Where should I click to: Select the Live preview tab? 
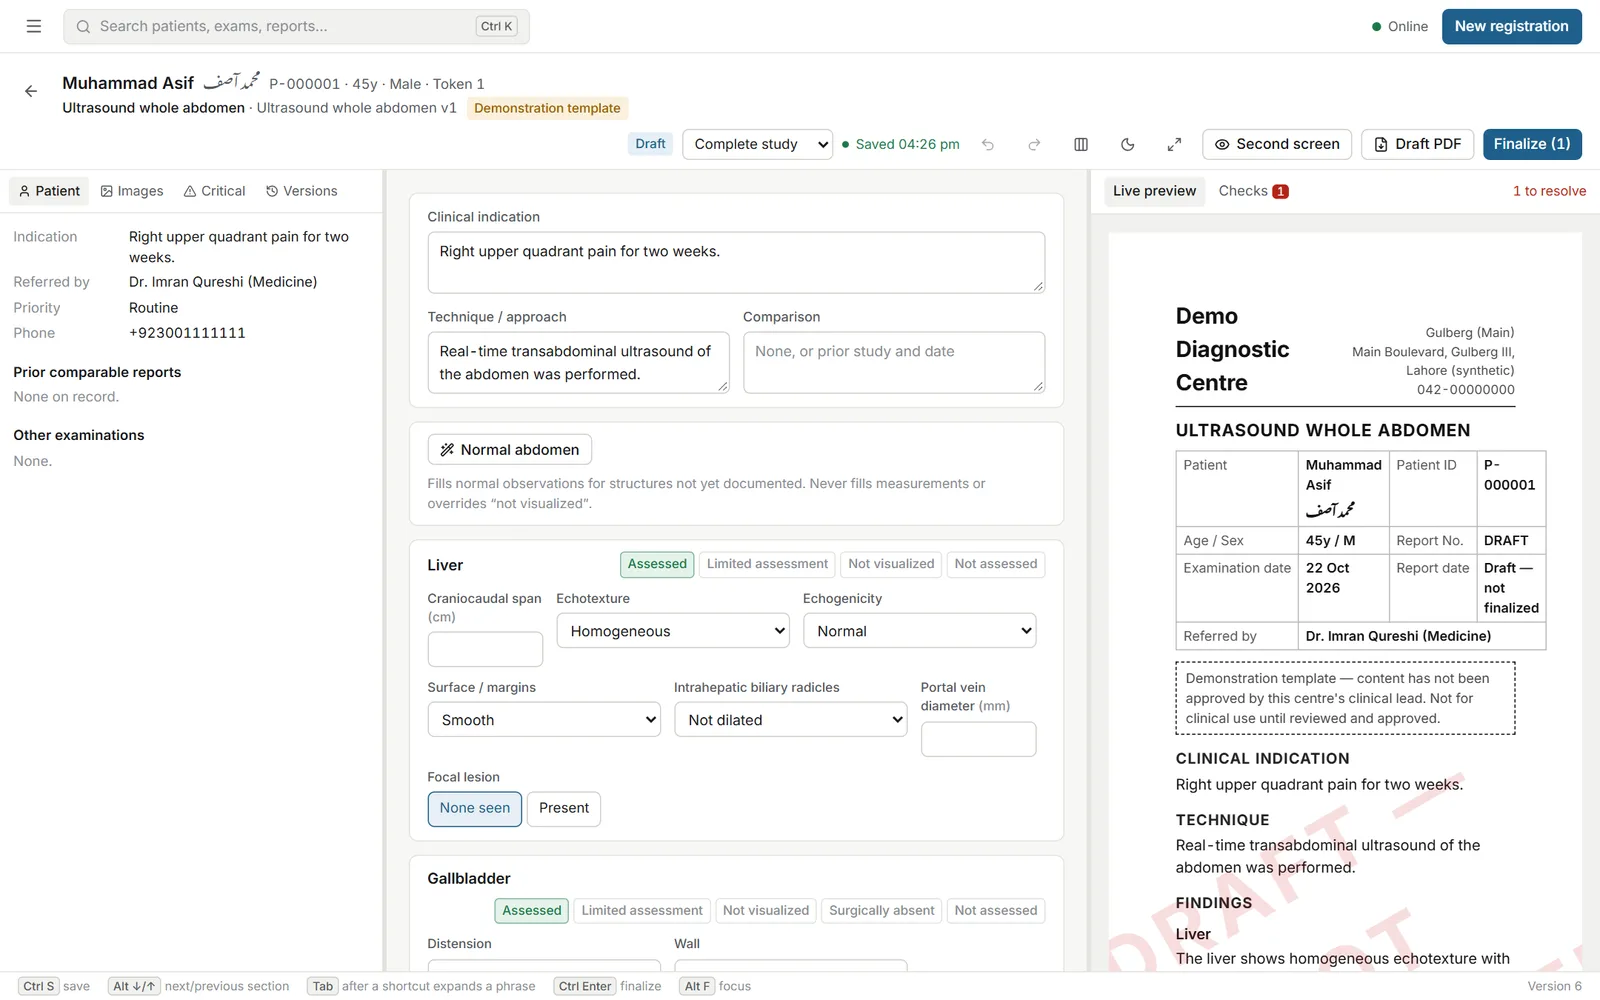1154,191
